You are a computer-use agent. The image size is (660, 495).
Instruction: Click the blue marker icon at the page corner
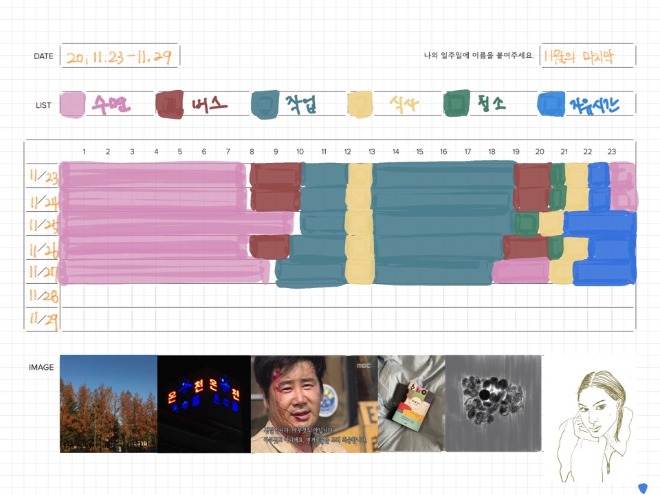[x=643, y=489]
